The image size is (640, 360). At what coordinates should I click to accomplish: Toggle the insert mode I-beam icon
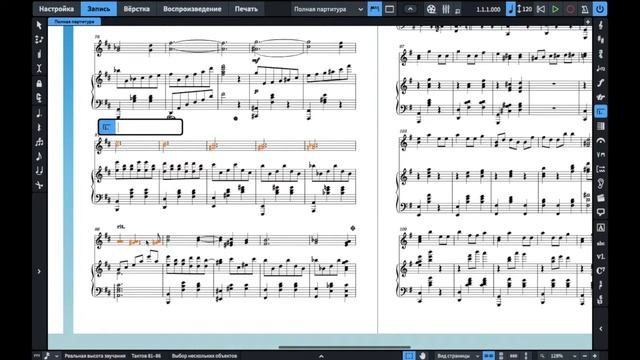tap(39, 68)
